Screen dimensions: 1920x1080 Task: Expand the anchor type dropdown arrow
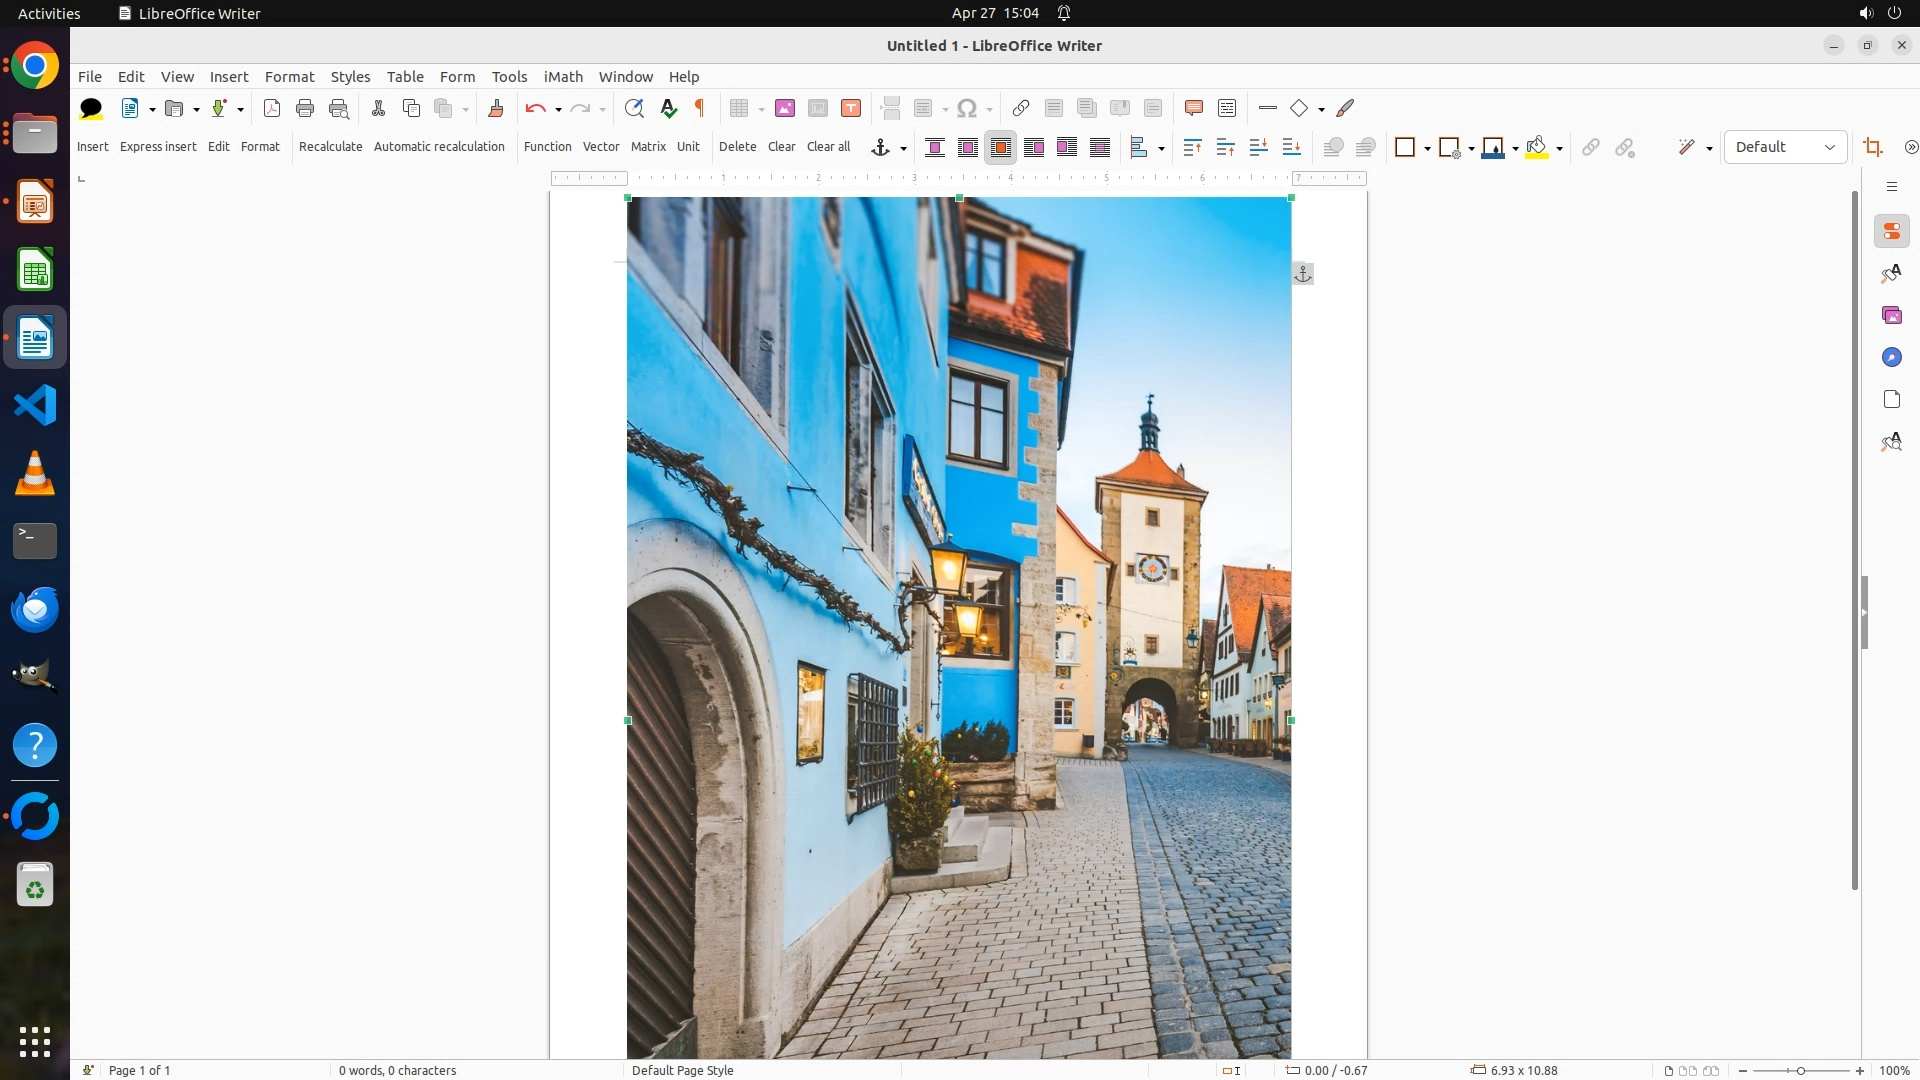click(x=903, y=148)
